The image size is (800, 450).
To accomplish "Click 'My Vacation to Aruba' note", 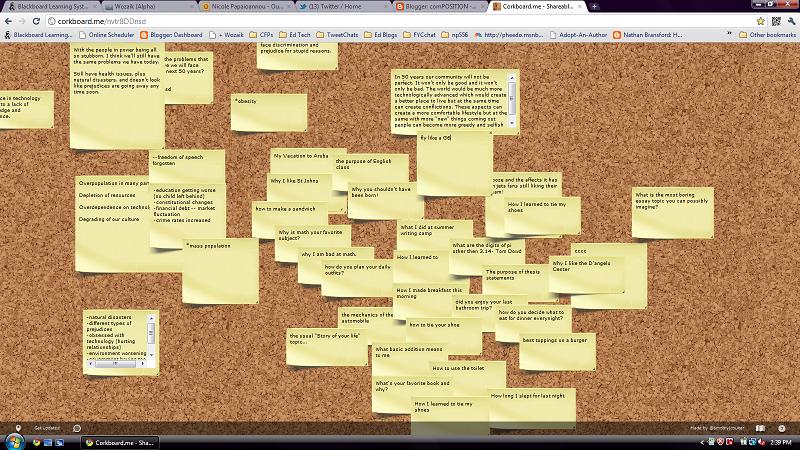I will point(308,161).
